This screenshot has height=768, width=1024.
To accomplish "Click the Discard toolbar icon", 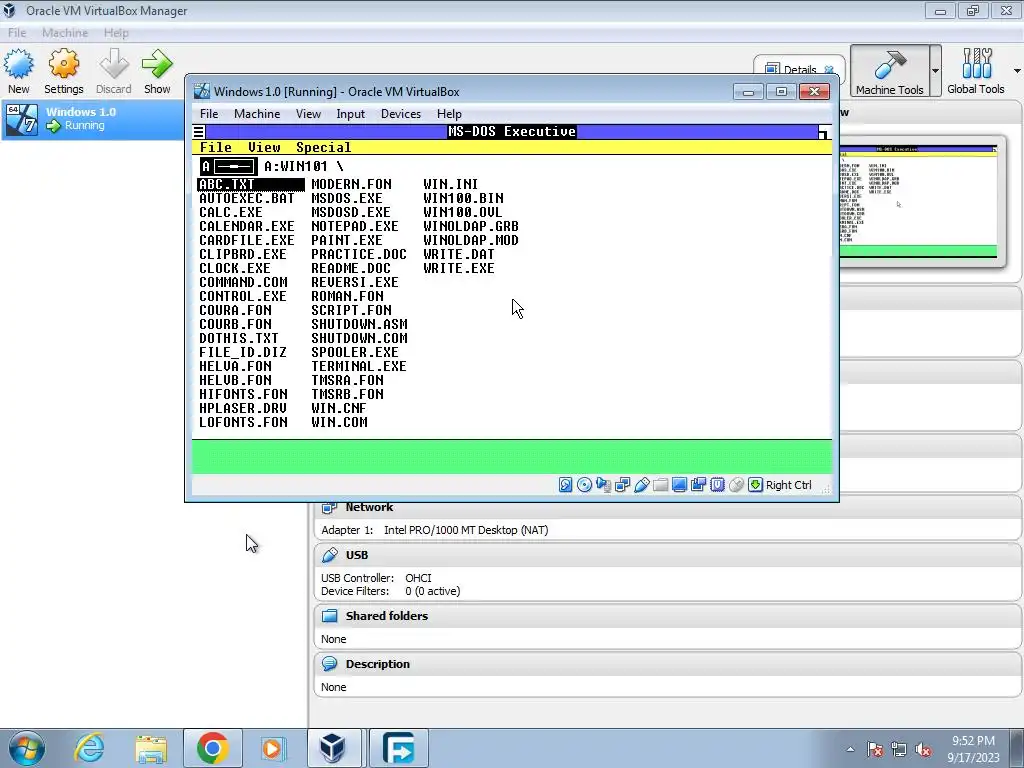I will pyautogui.click(x=114, y=64).
